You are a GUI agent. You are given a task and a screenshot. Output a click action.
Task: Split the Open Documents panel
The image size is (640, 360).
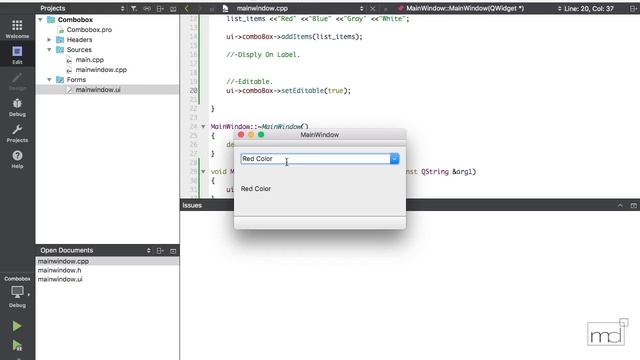[x=160, y=251]
